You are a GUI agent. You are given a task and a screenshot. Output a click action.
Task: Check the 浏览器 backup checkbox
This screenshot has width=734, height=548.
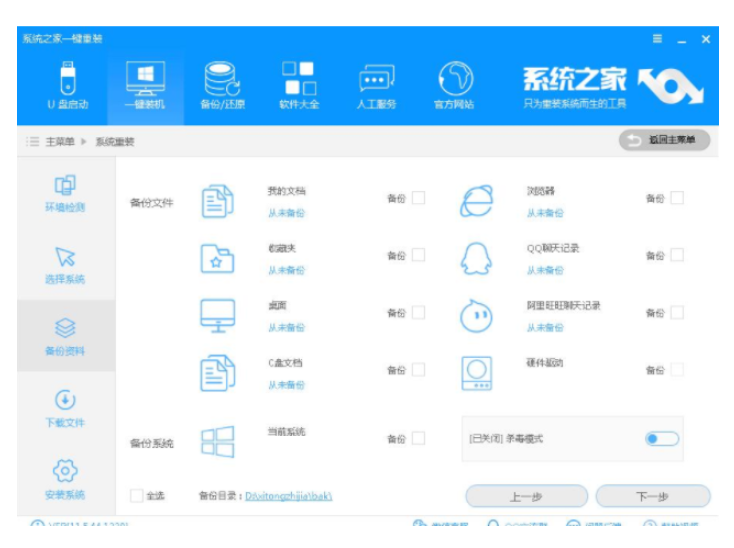[677, 198]
